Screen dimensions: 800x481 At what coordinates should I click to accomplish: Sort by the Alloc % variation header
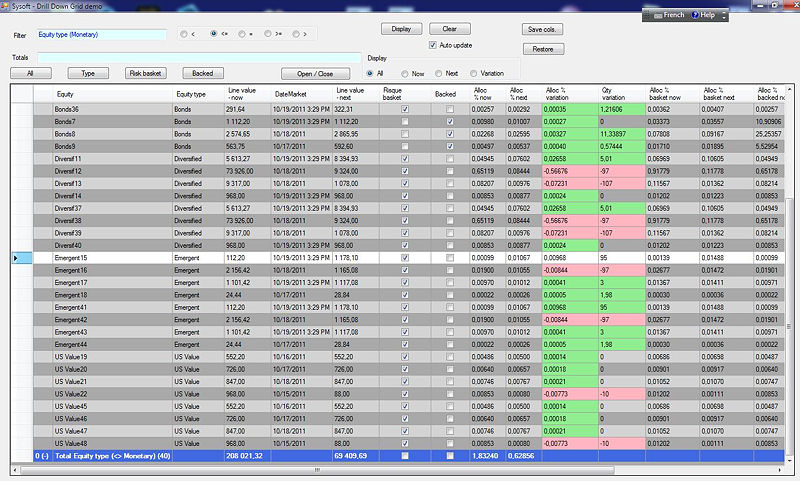[x=570, y=94]
